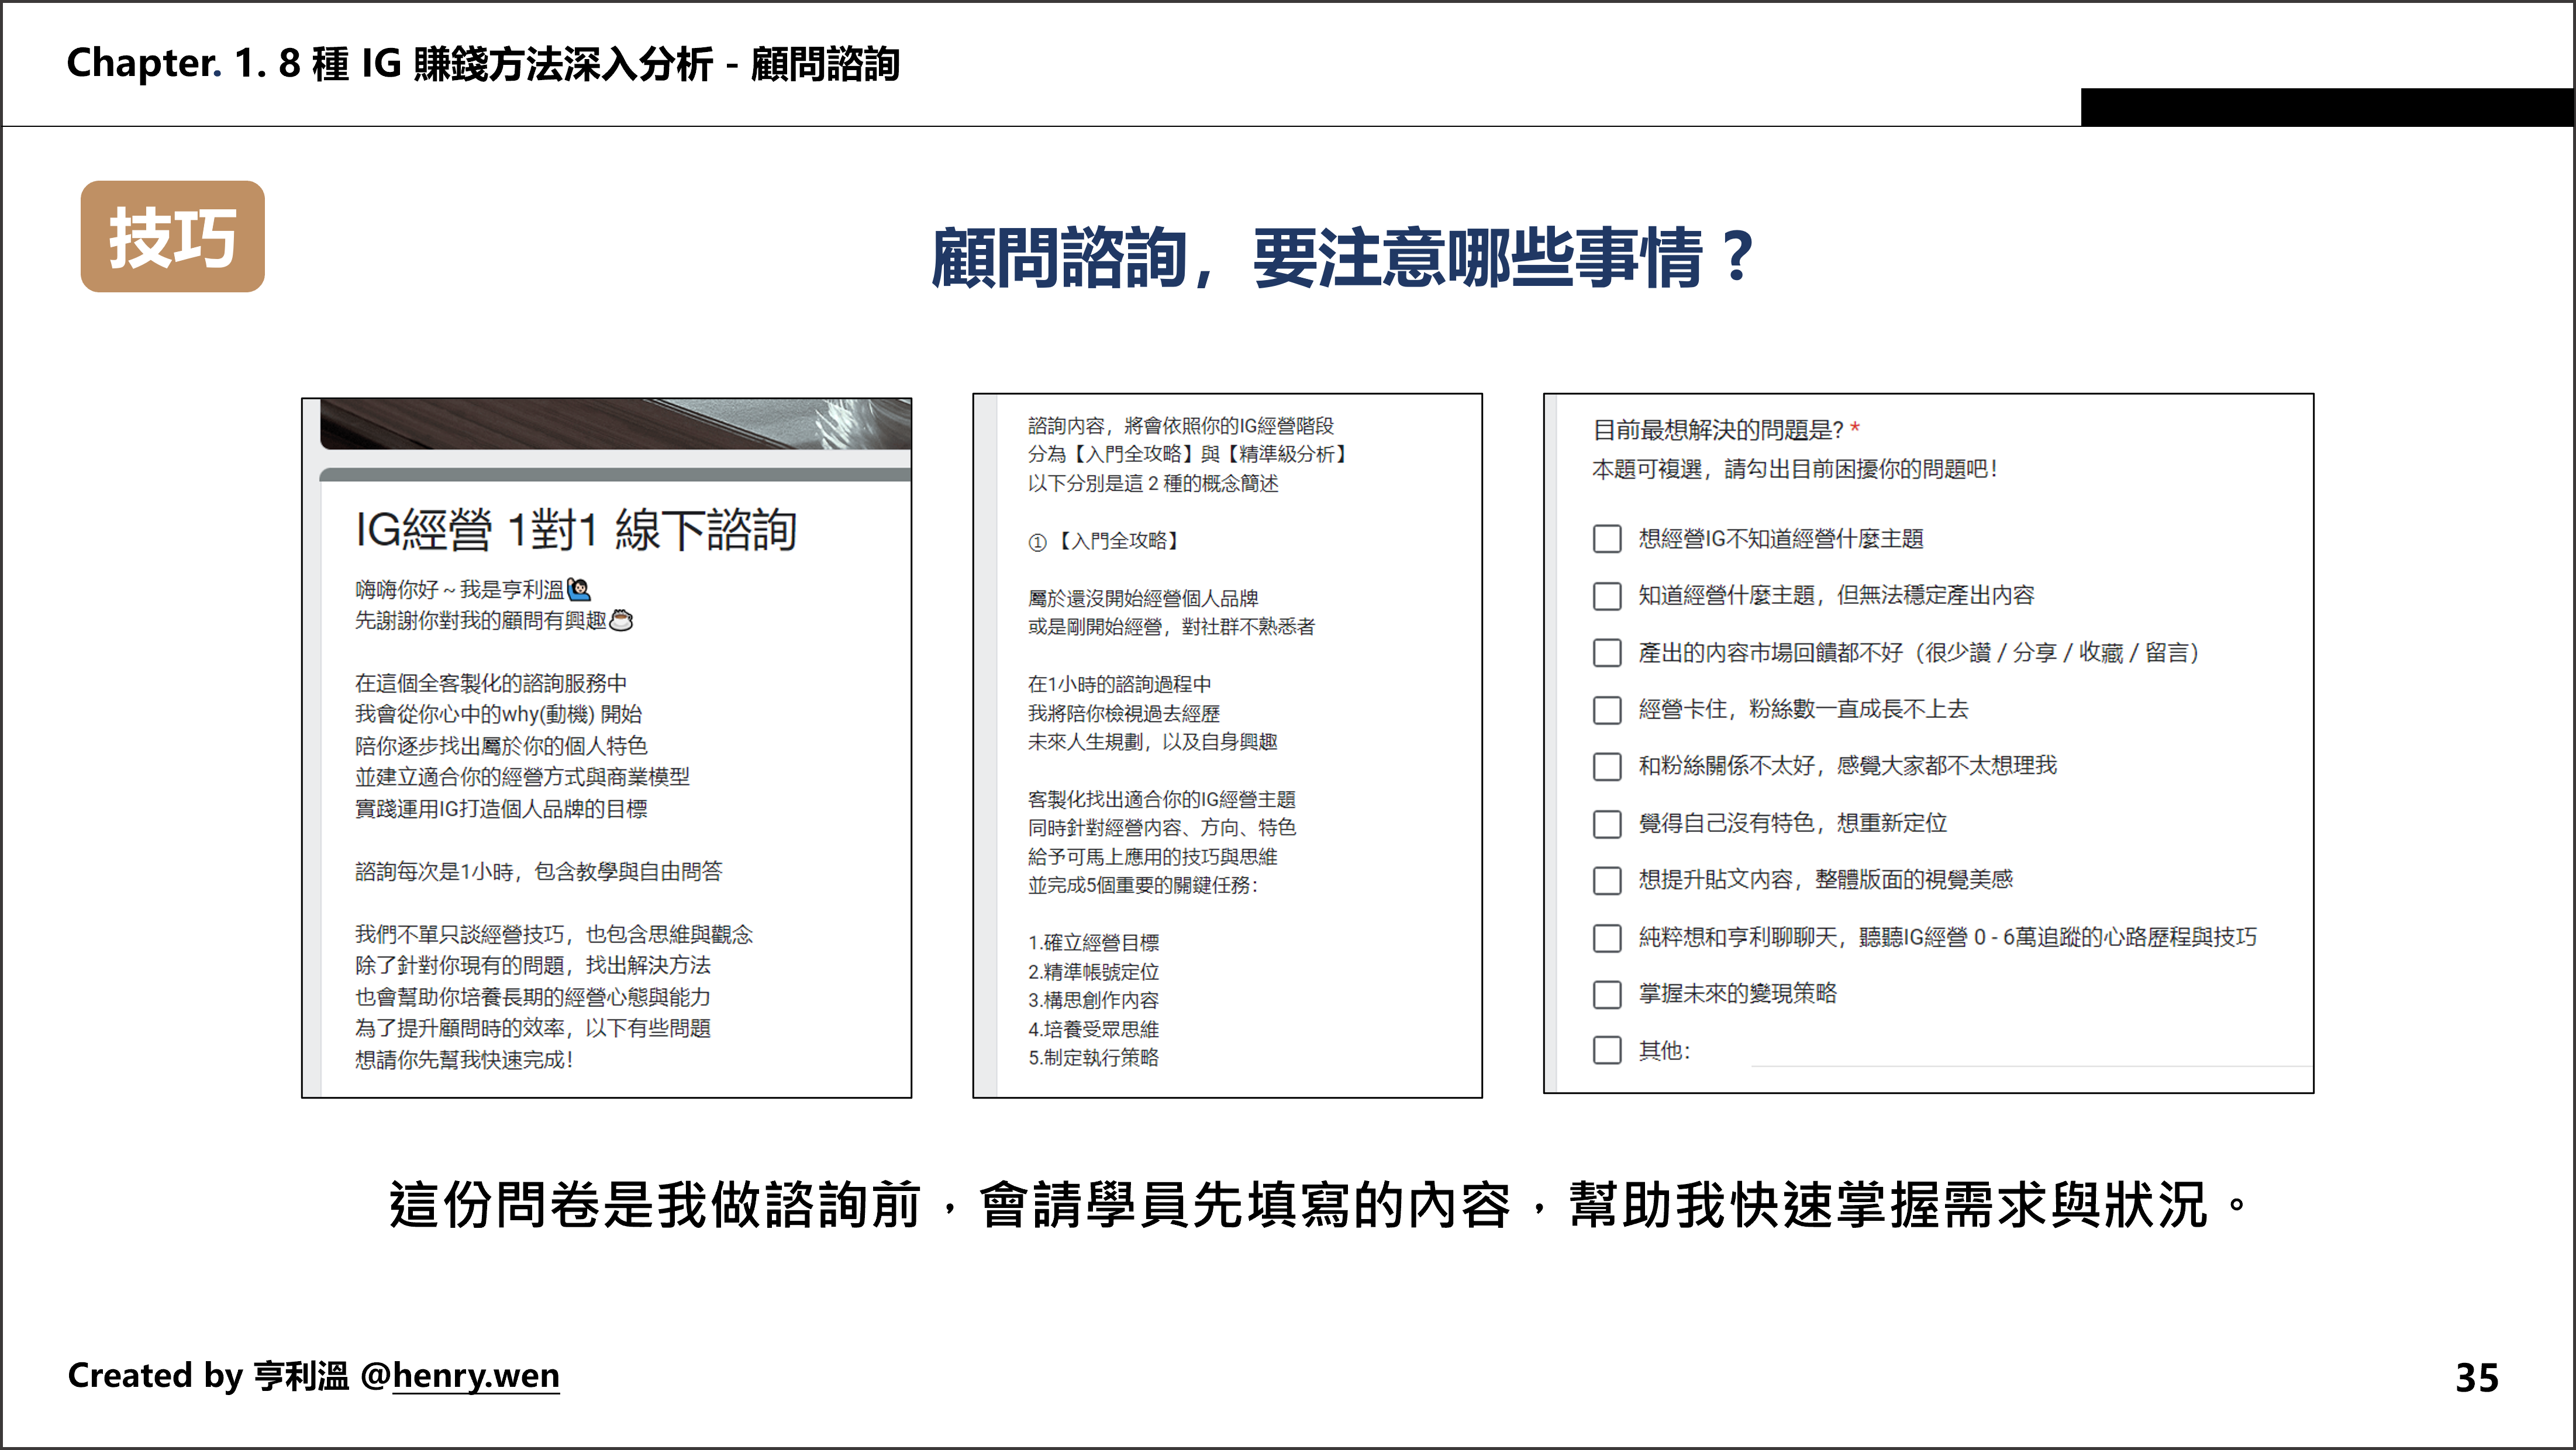Check 「覺得自己沒有特色，想重新定位」
2576x1450 pixels.
(1608, 823)
